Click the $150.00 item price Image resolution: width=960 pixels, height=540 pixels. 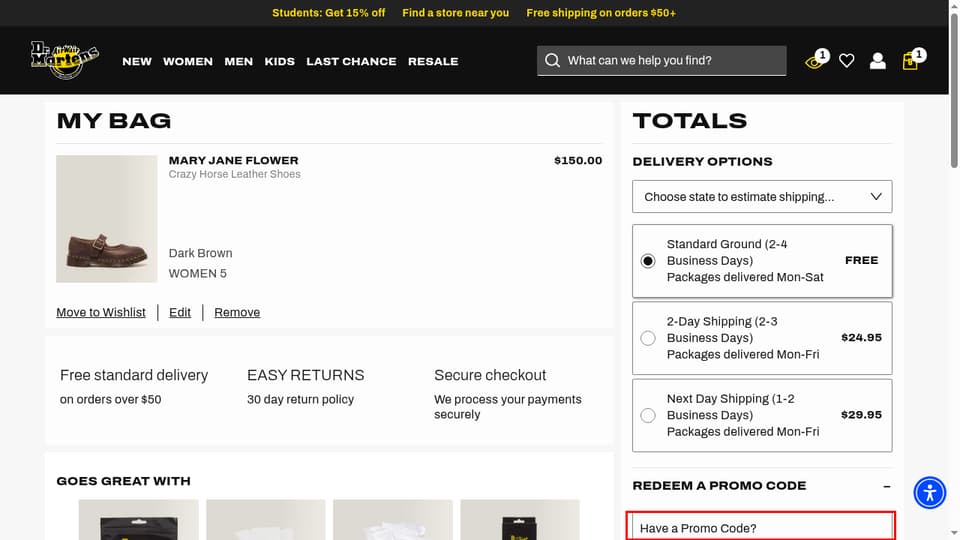(578, 160)
